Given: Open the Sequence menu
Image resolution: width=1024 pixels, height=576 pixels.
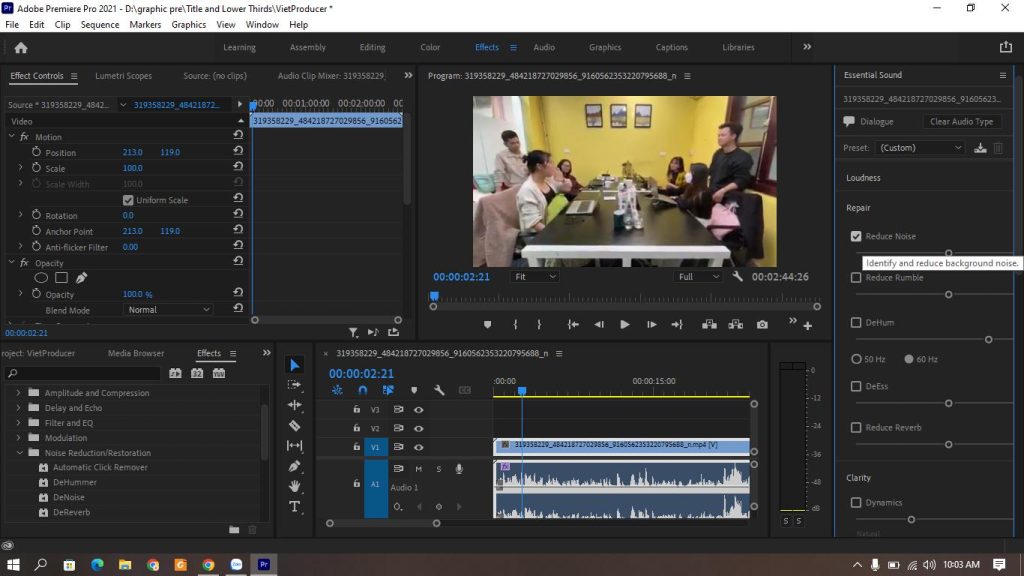Looking at the screenshot, I should click(100, 24).
